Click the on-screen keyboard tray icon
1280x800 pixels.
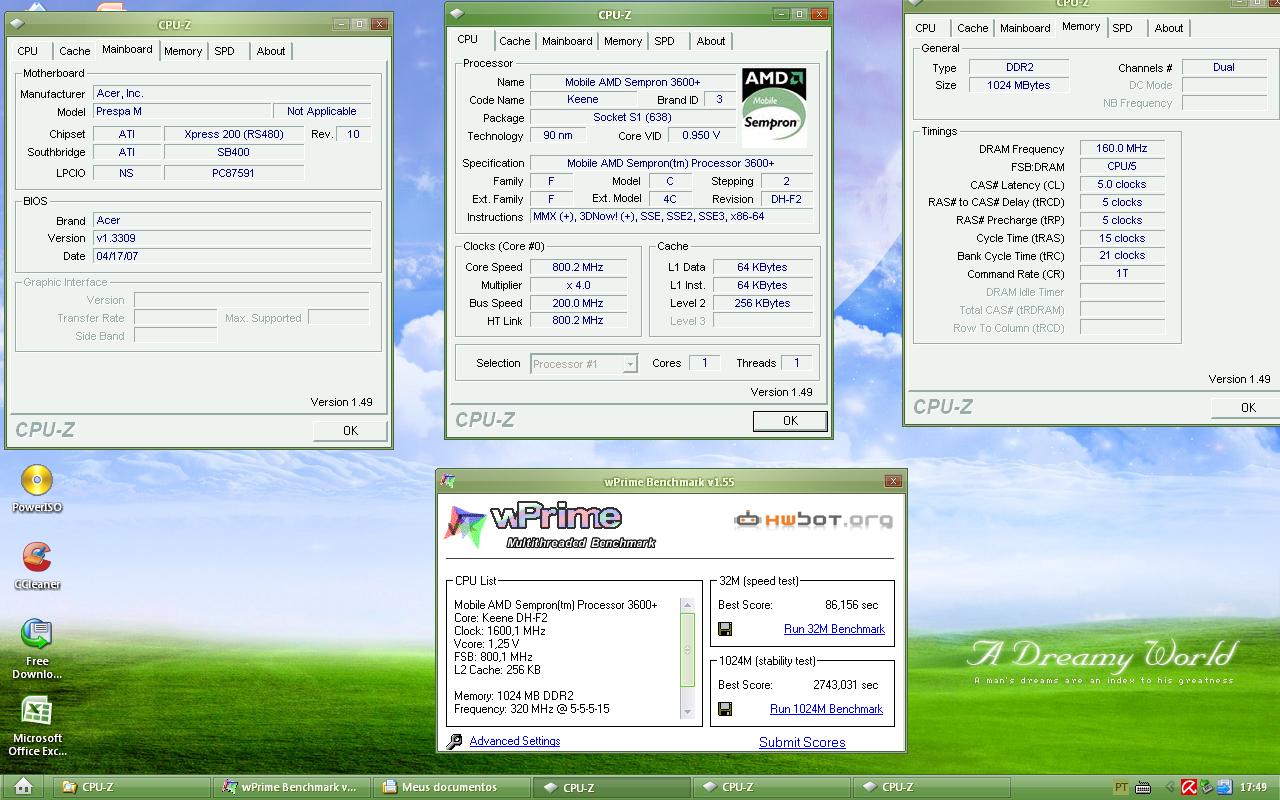tap(1143, 787)
